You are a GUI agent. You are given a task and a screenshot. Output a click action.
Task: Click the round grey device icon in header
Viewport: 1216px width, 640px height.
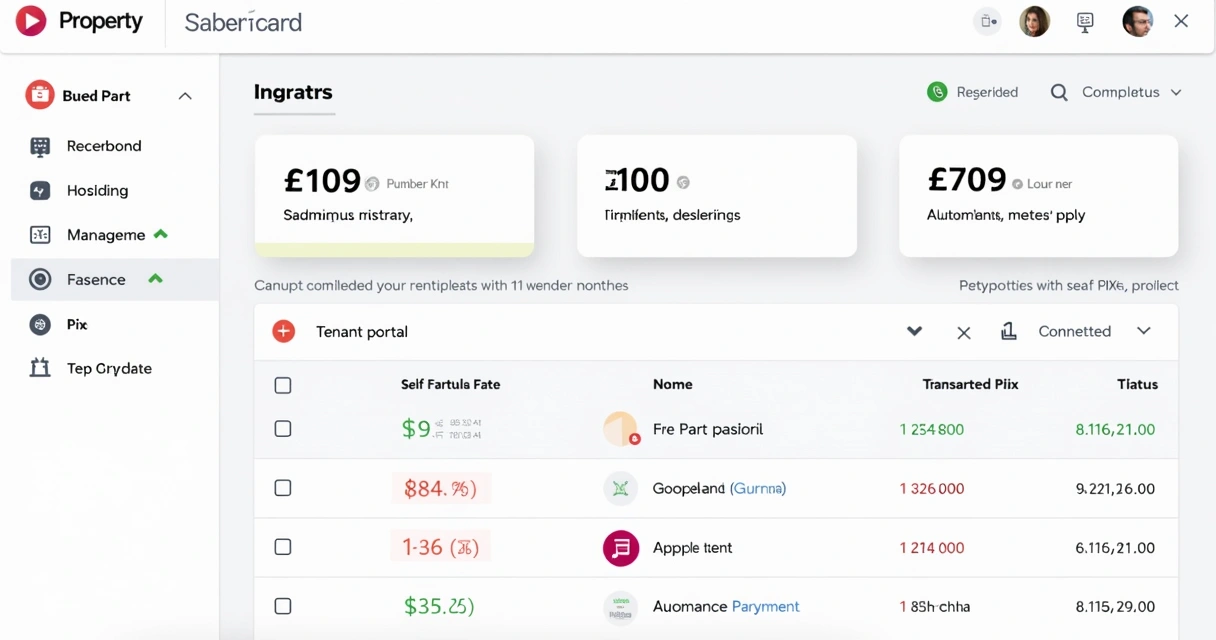click(x=988, y=21)
